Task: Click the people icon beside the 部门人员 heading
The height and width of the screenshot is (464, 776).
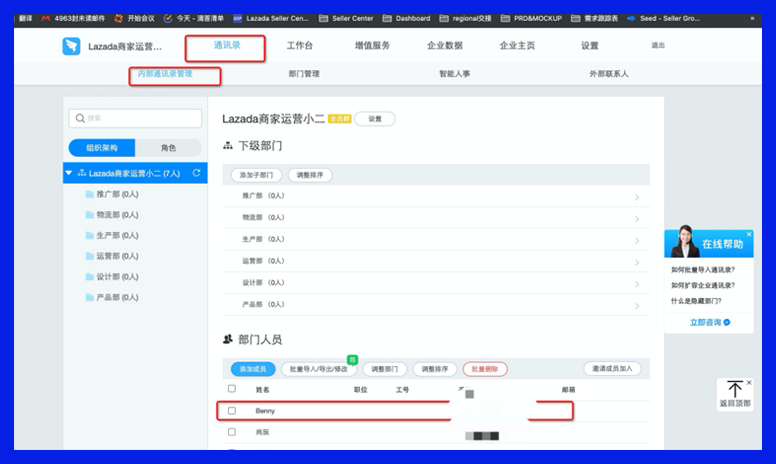Action: 228,339
